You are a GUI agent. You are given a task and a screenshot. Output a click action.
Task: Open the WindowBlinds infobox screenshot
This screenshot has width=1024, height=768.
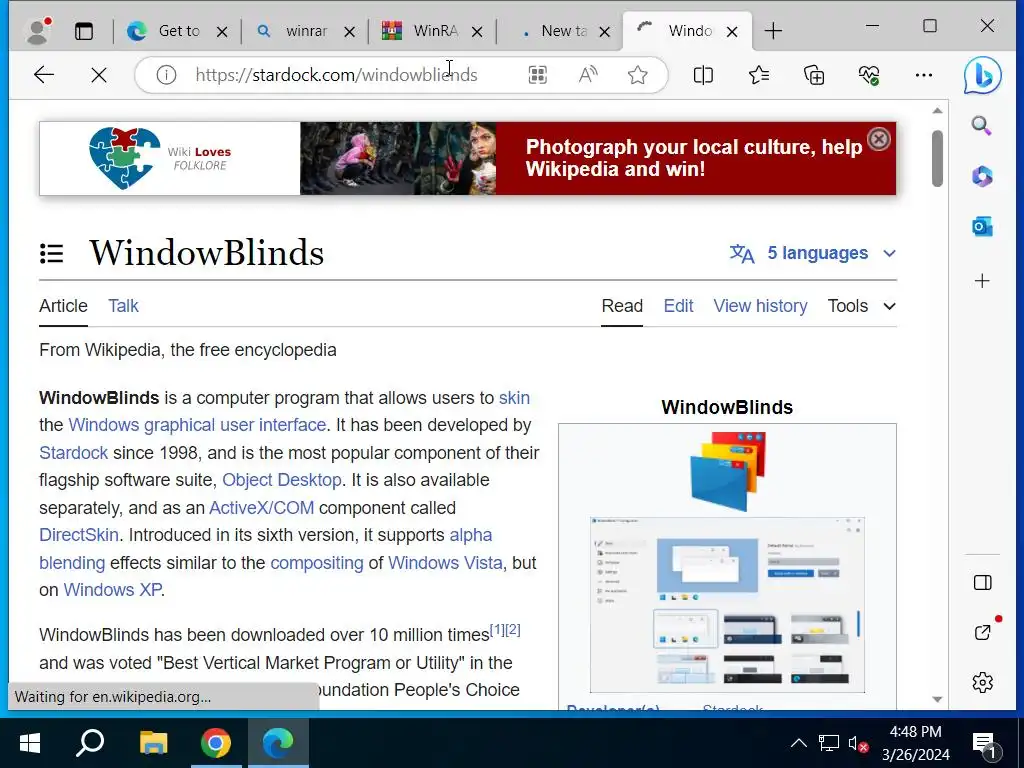coord(727,605)
